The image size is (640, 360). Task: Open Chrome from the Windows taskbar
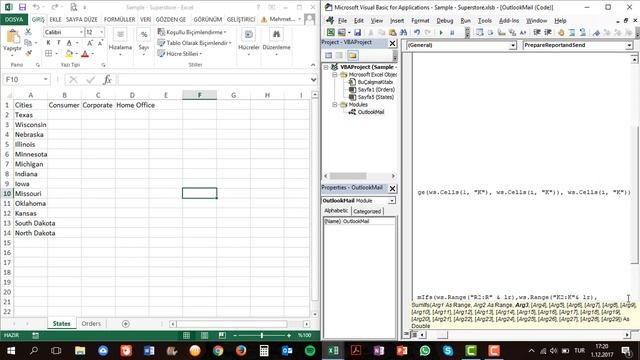pos(218,351)
